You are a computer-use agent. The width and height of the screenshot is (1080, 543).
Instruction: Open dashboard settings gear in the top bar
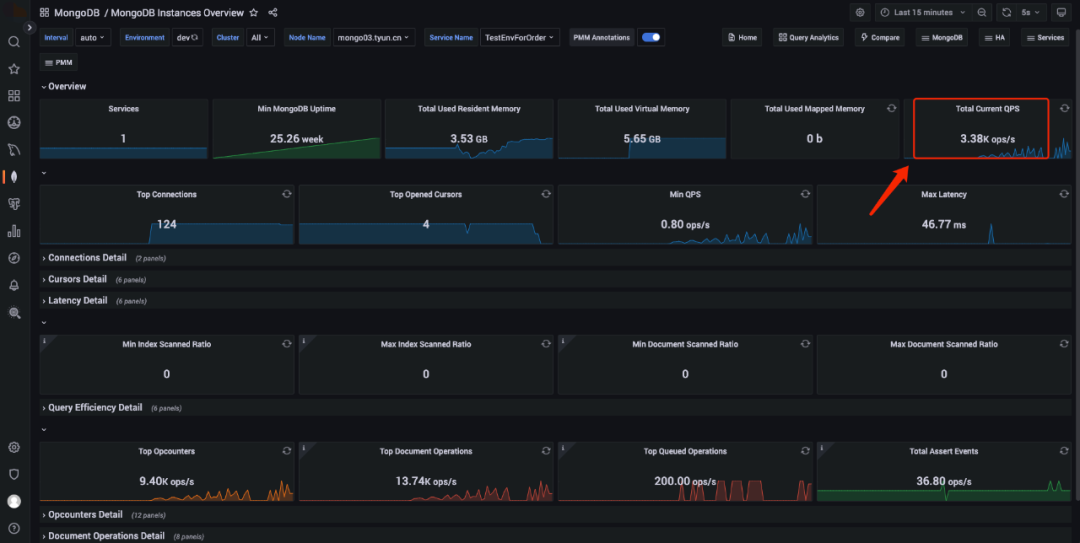pyautogui.click(x=860, y=12)
